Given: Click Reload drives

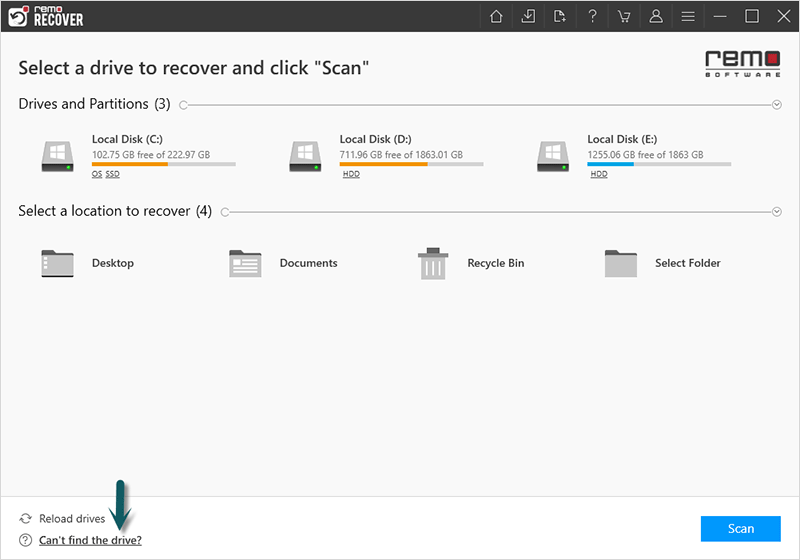Looking at the screenshot, I should coord(72,519).
